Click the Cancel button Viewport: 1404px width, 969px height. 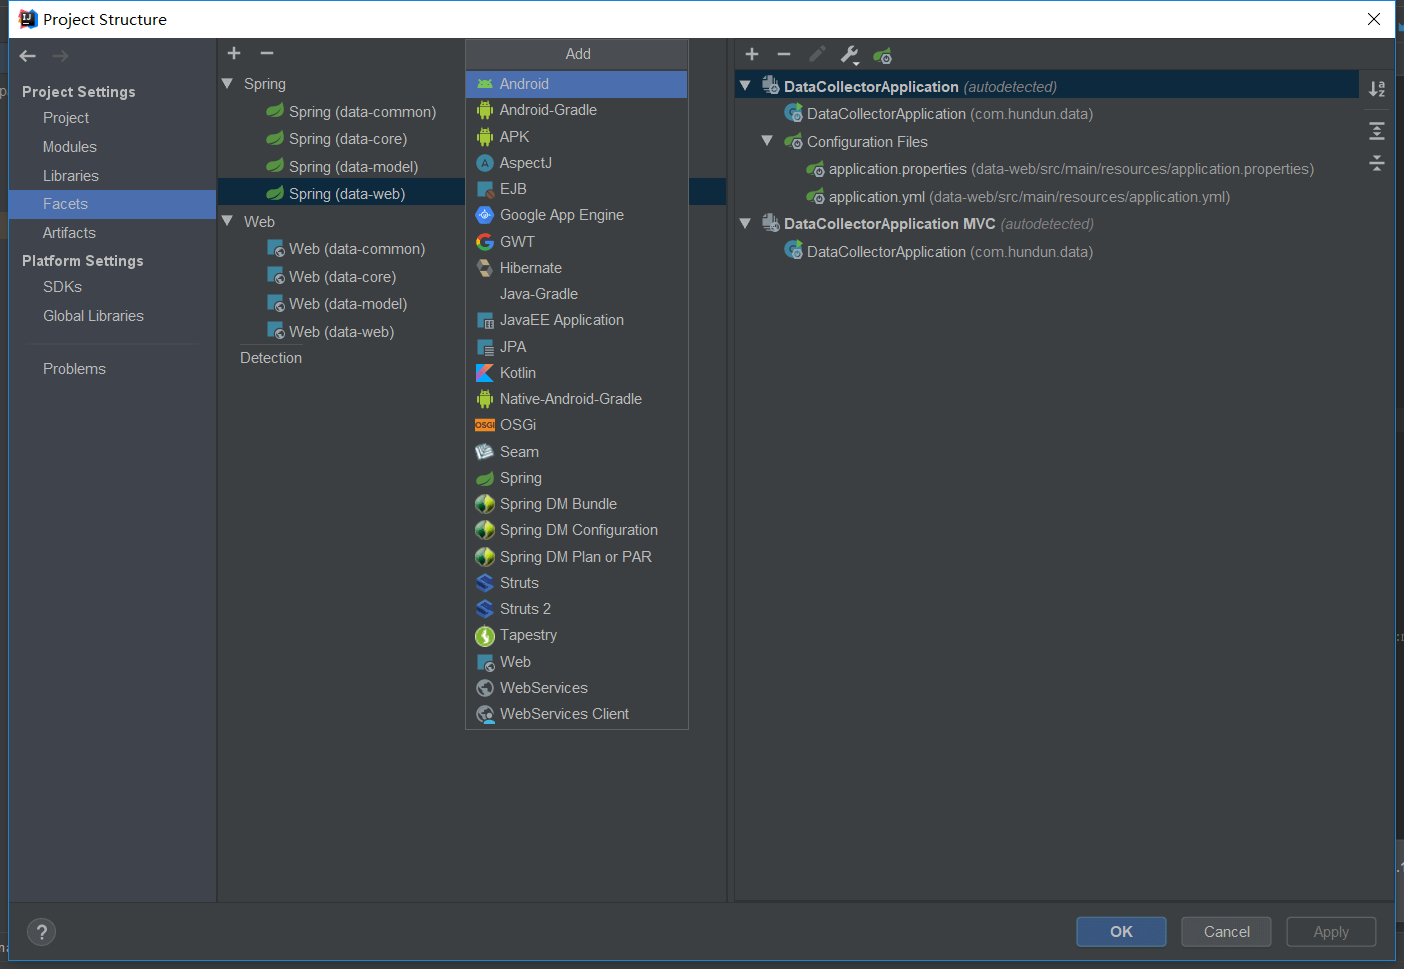1226,932
